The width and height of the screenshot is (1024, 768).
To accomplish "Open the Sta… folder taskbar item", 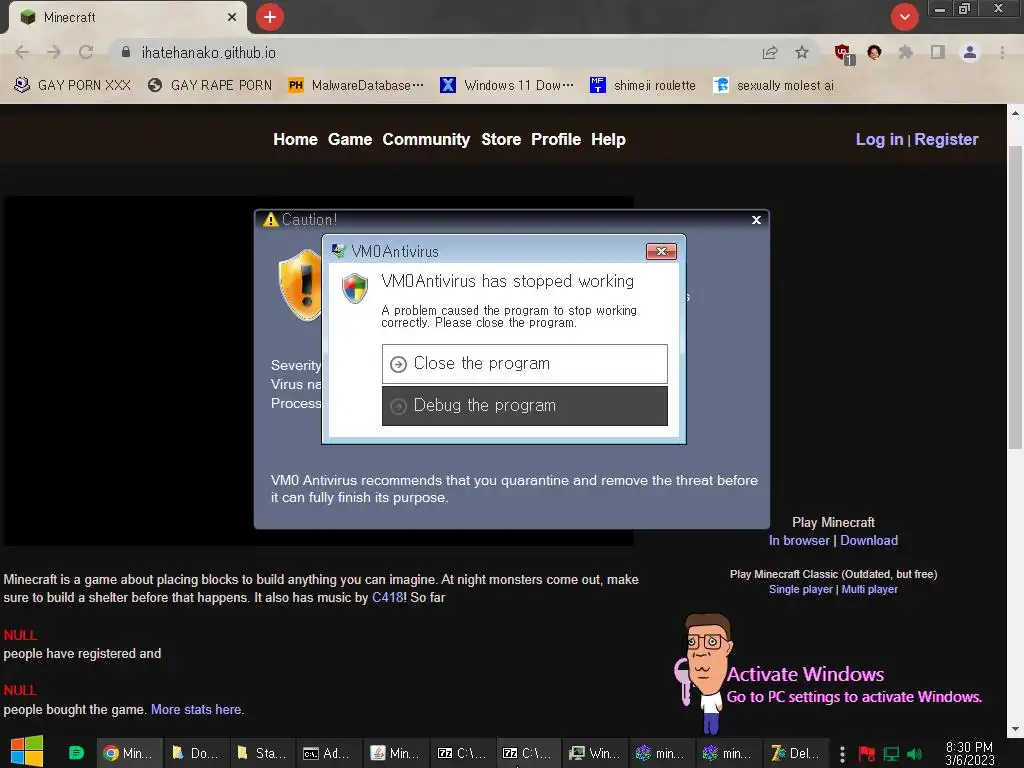I will (263, 753).
